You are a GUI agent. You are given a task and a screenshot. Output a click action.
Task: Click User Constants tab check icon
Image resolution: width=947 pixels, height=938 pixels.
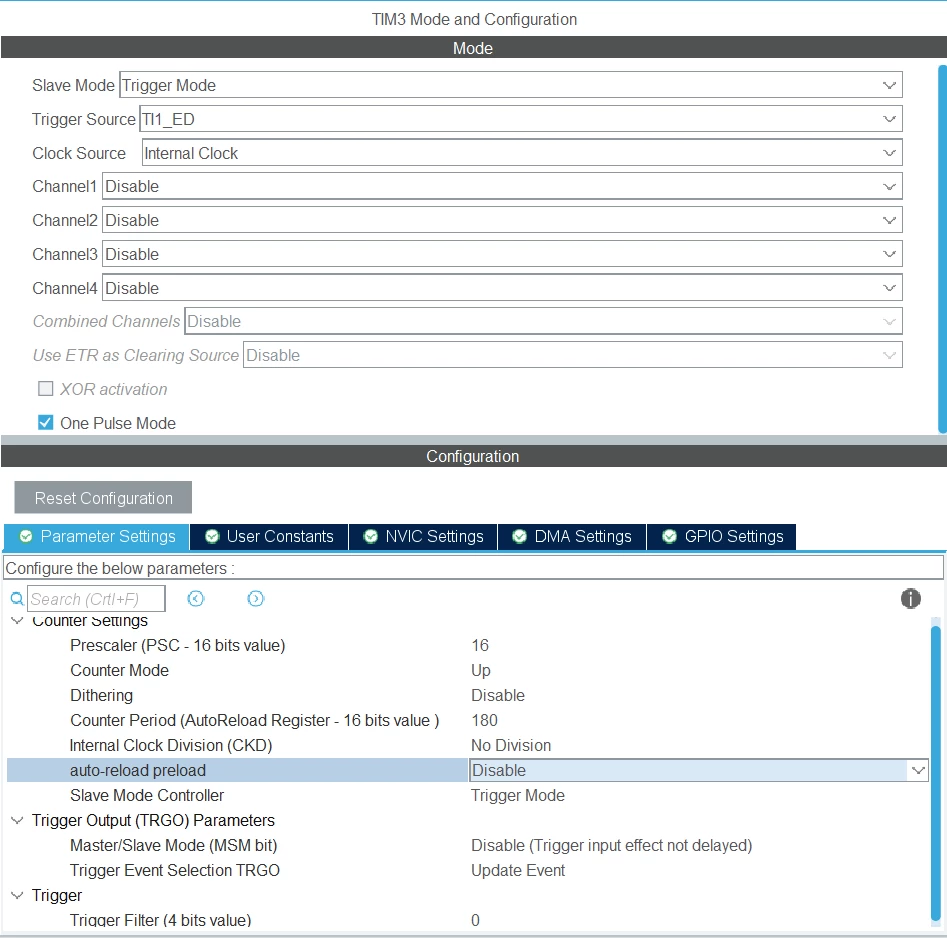click(x=212, y=536)
